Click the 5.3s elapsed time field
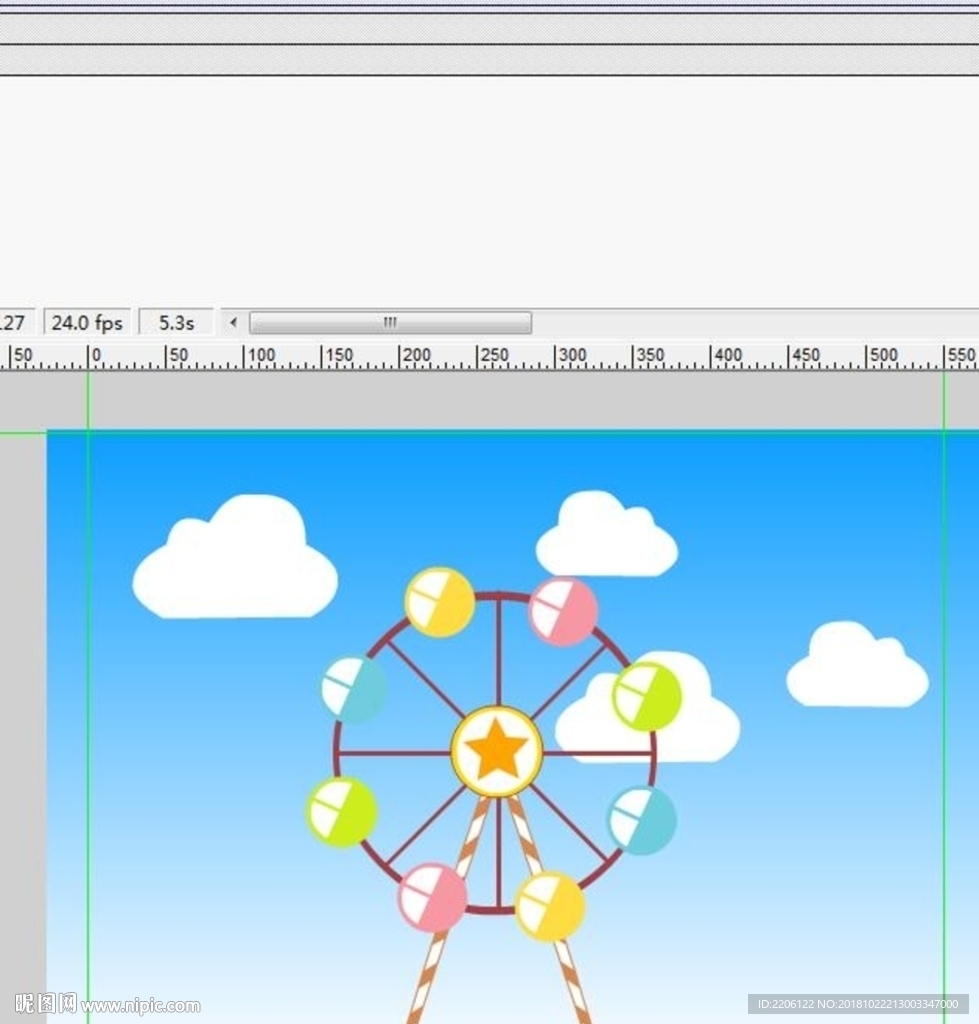Viewport: 979px width, 1024px height. 176,323
